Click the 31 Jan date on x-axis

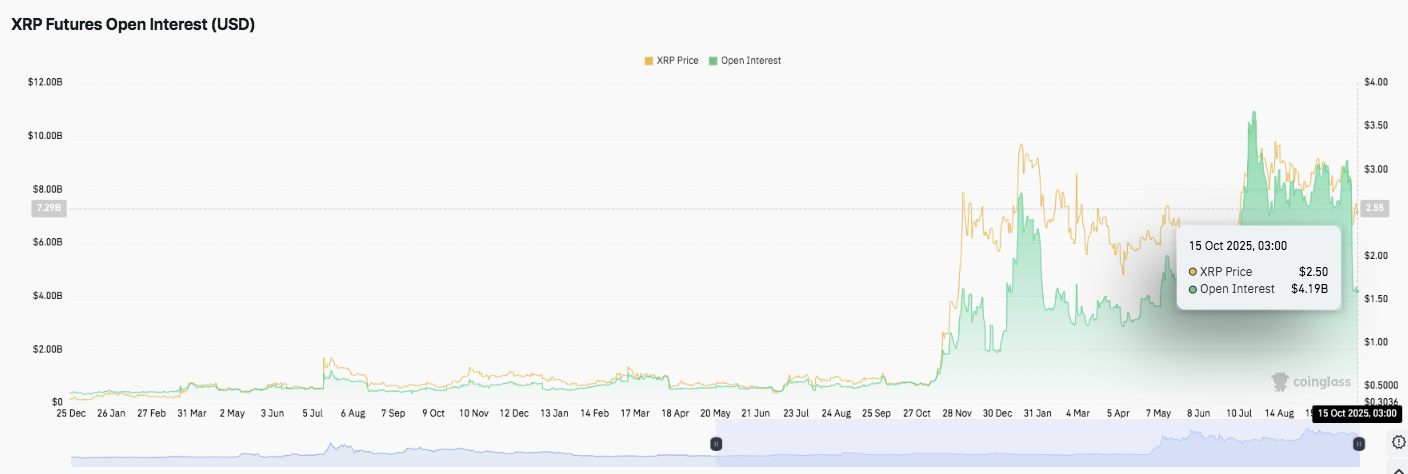pos(1036,413)
